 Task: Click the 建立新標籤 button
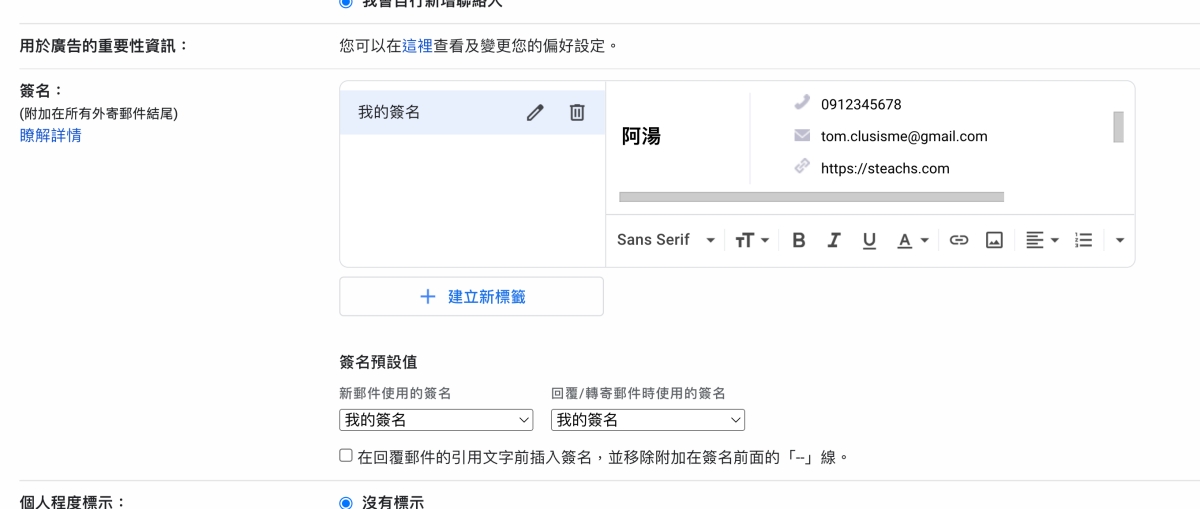[471, 297]
